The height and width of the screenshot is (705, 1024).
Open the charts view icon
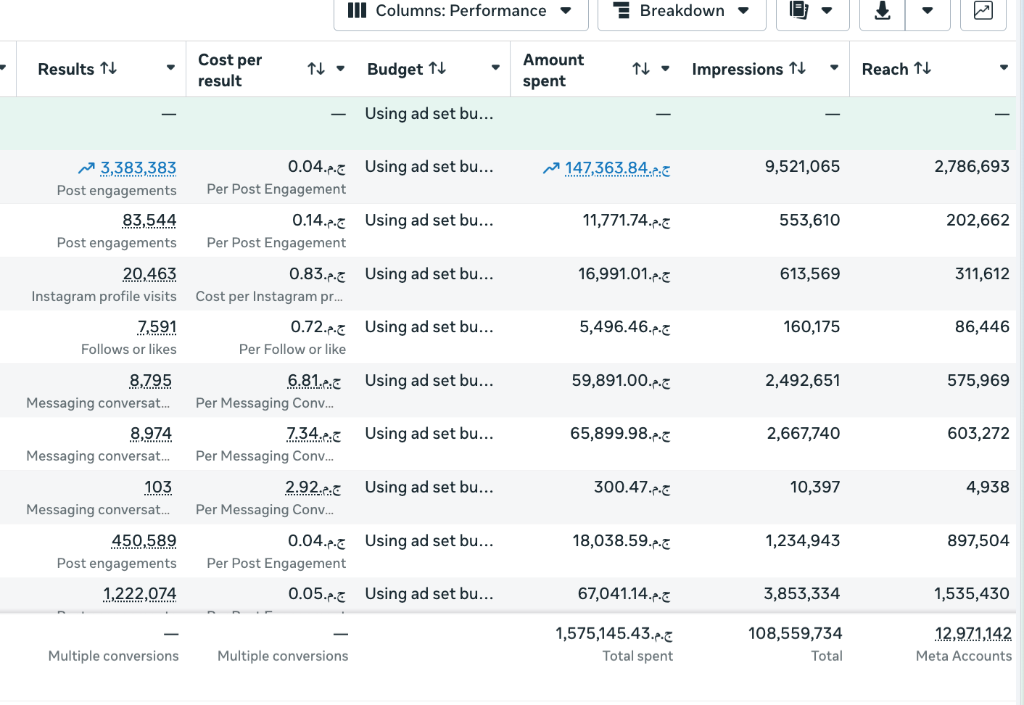pos(983,10)
